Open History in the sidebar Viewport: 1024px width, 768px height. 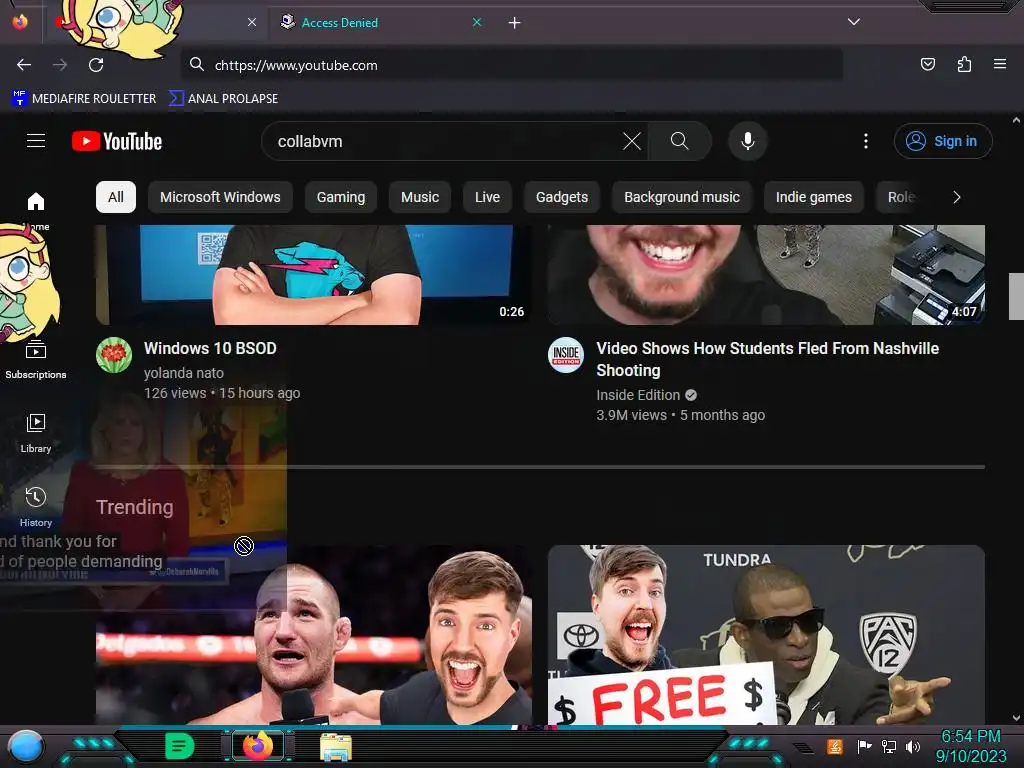coord(36,507)
